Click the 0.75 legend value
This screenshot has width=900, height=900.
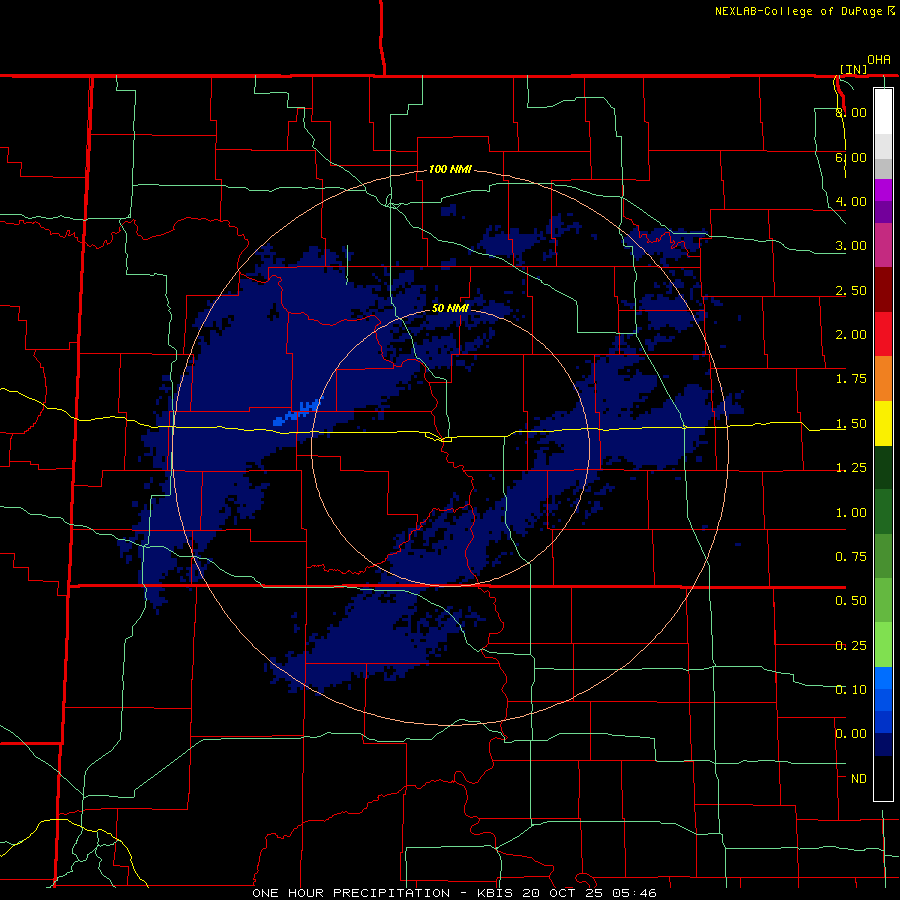(851, 557)
